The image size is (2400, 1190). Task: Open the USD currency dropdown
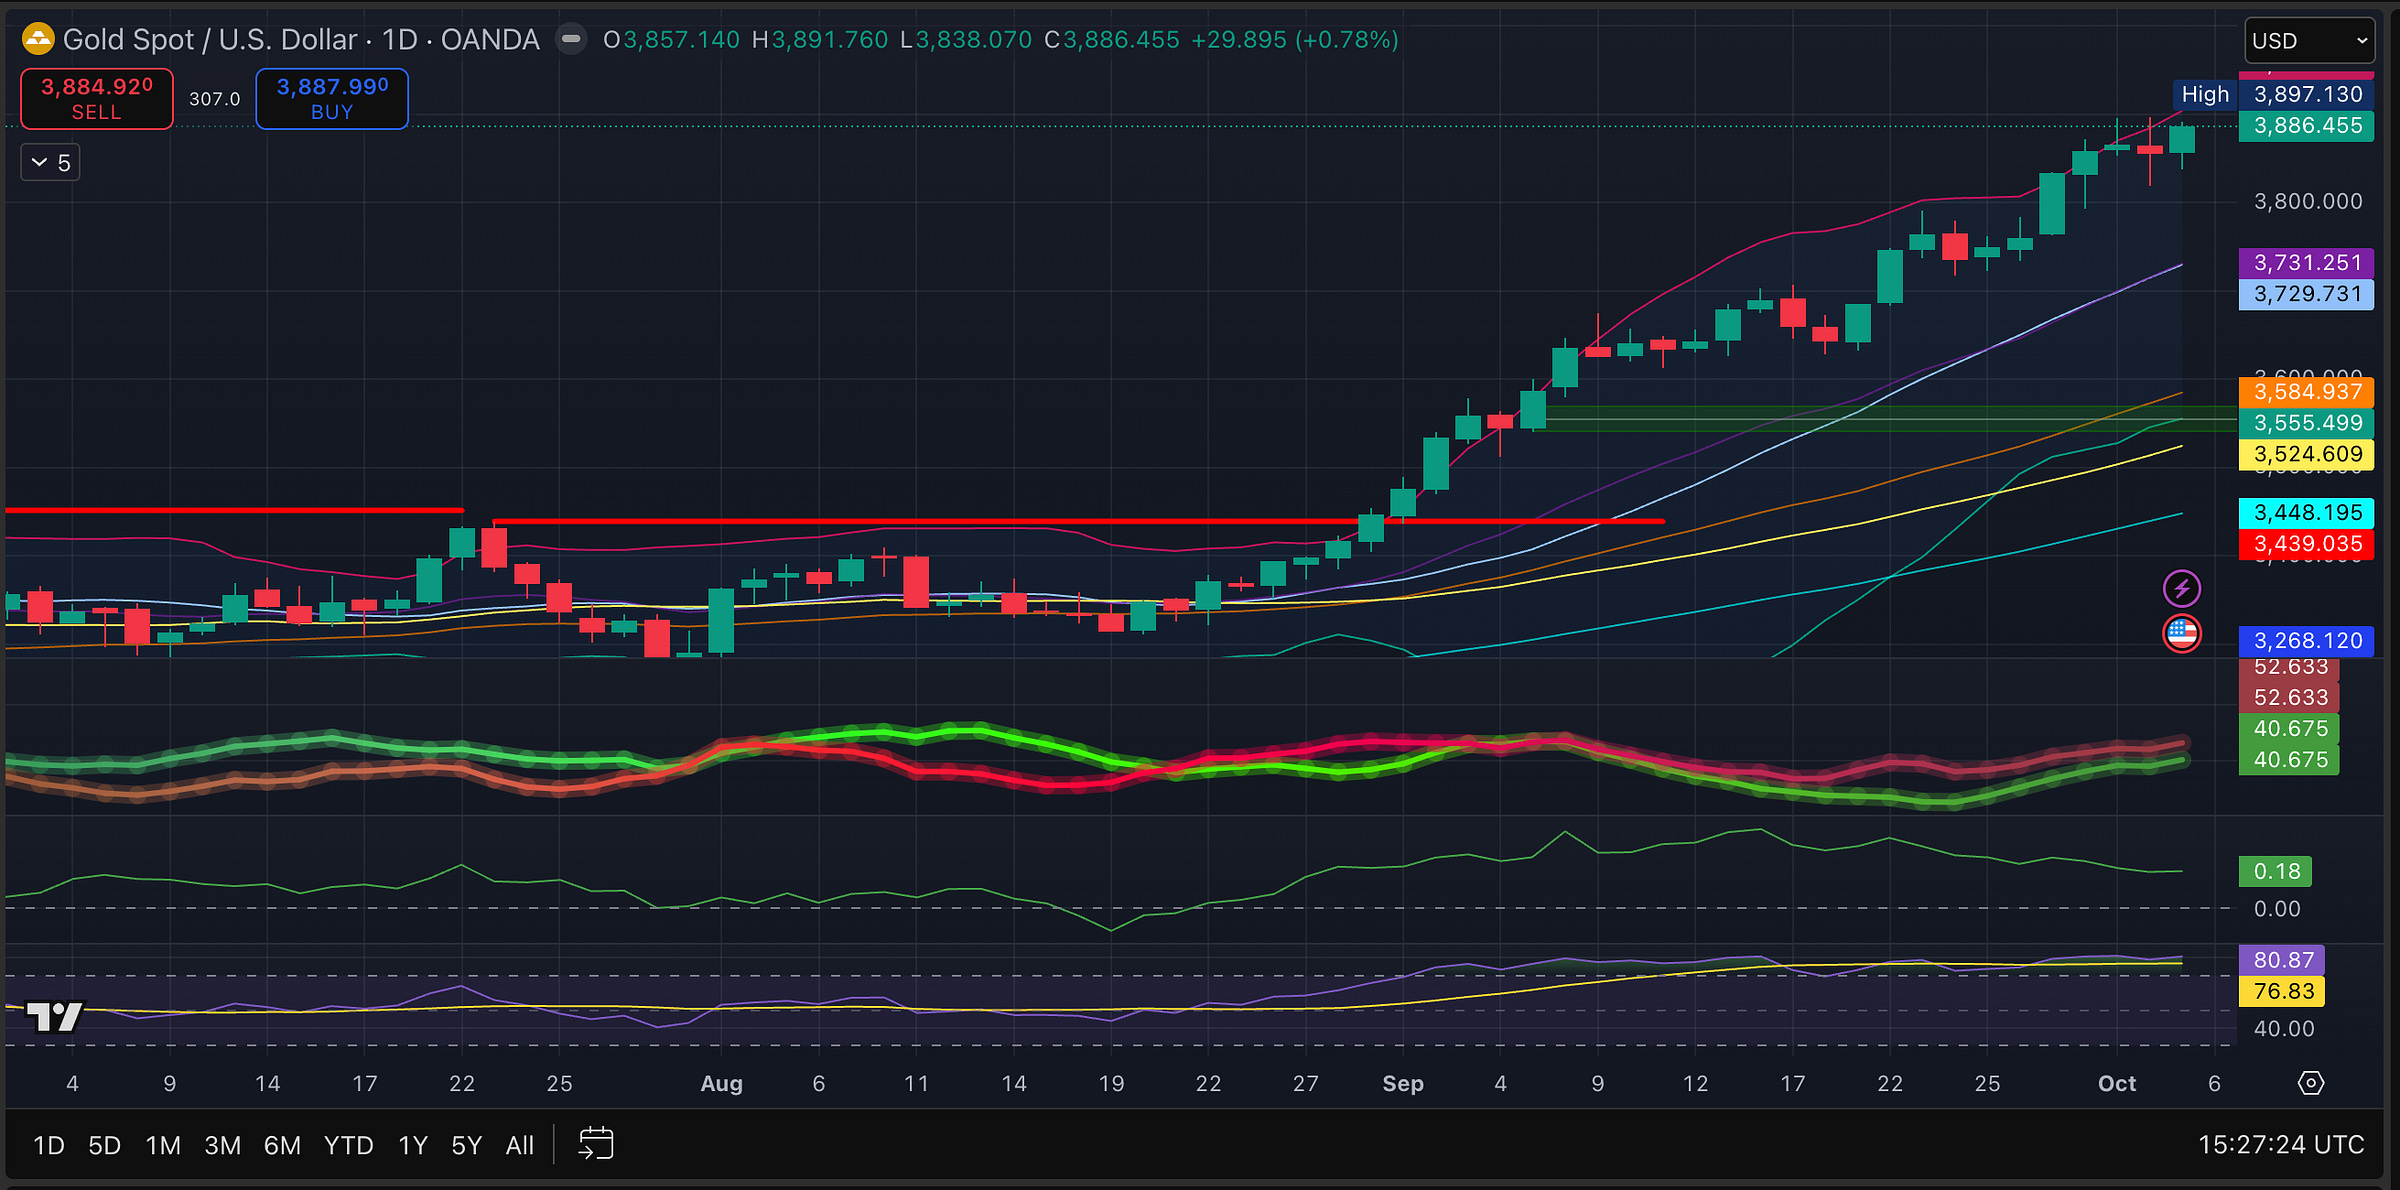(x=2308, y=41)
